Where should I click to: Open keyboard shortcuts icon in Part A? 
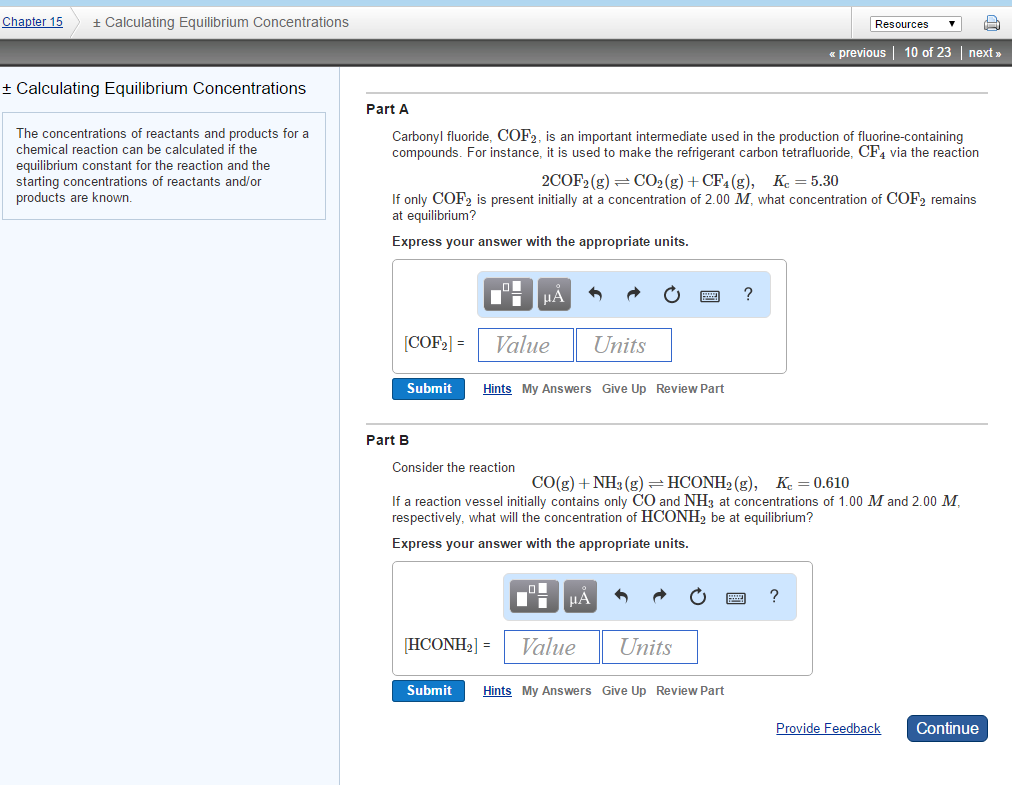pyautogui.click(x=709, y=294)
